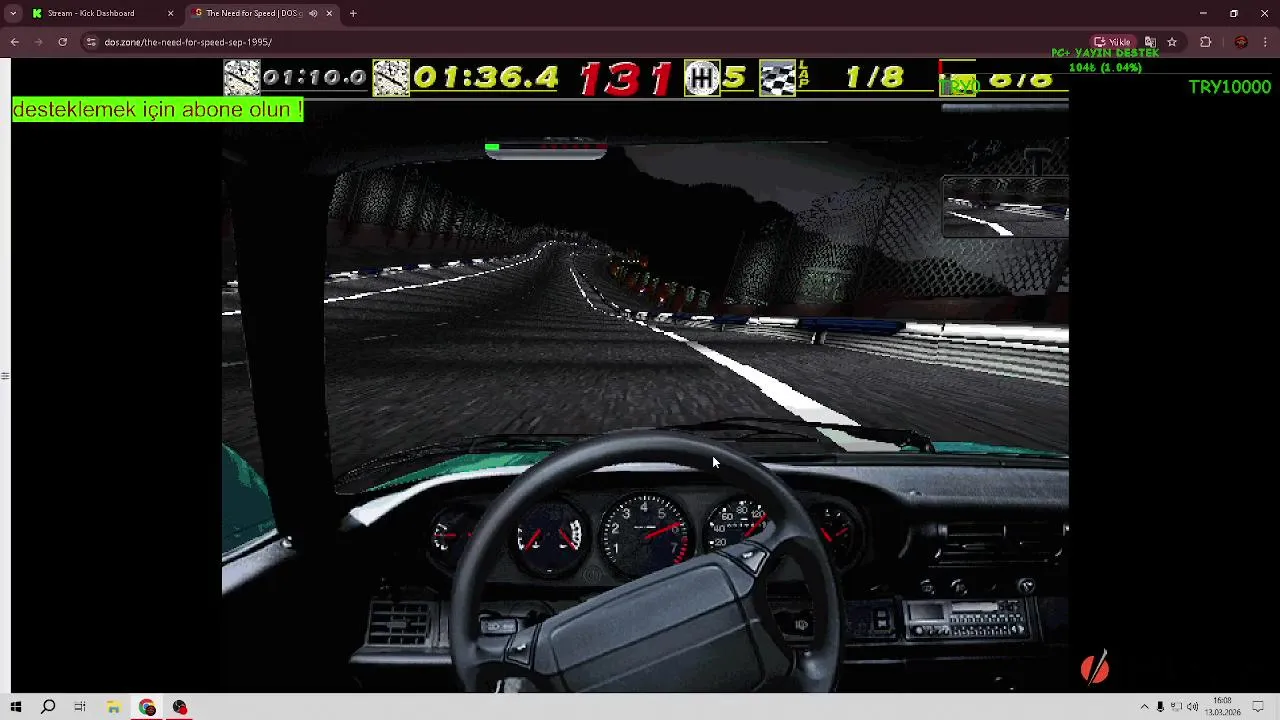Click the race progress bar above windshield
Image resolution: width=1280 pixels, height=720 pixels.
pos(545,150)
